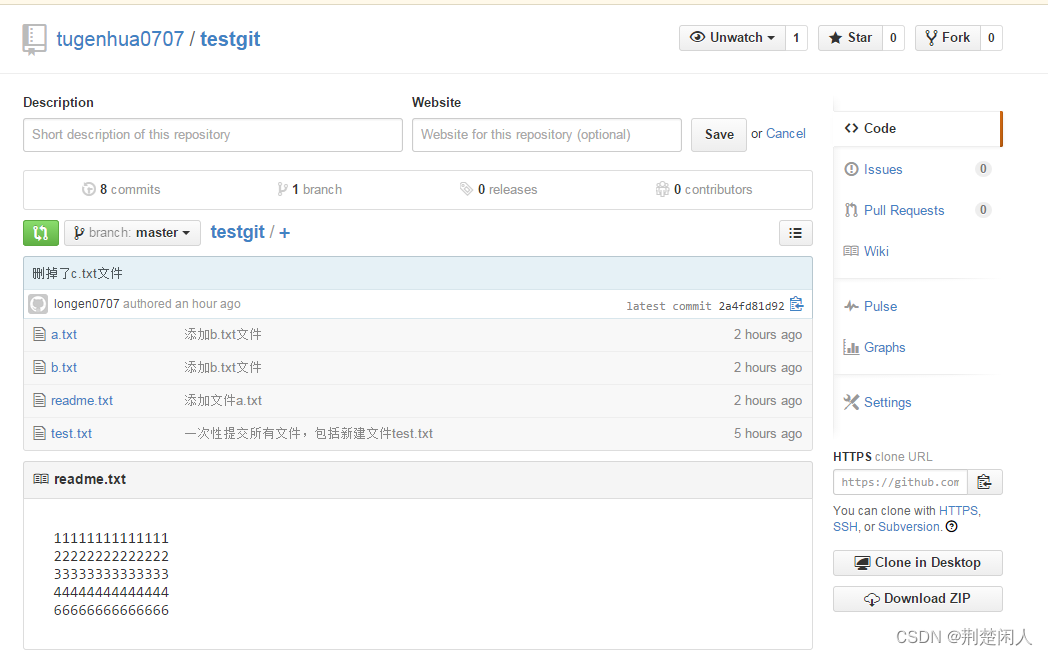
Task: Click the book icon in readme.txt preview header
Action: click(x=41, y=479)
